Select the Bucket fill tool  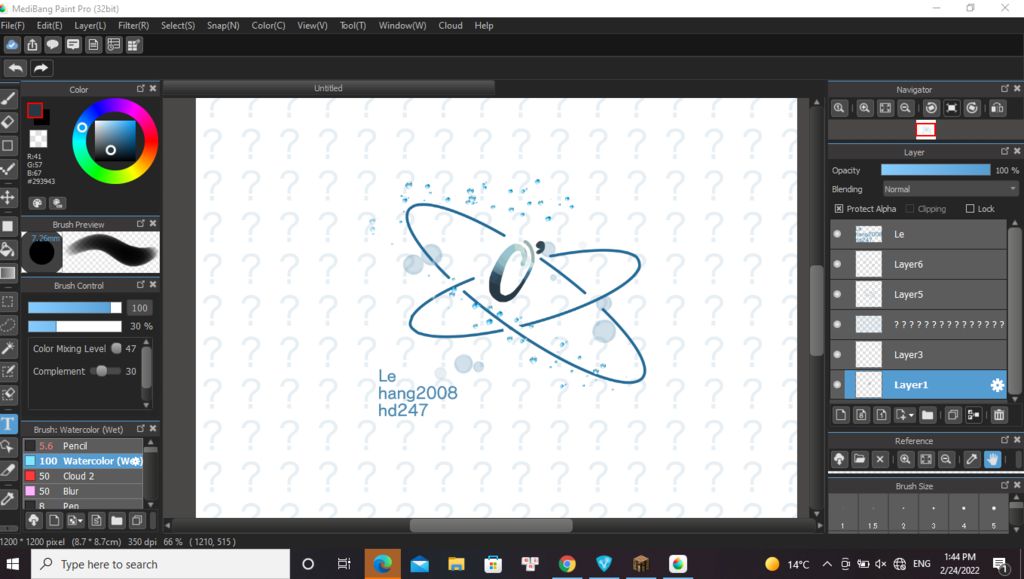pyautogui.click(x=8, y=249)
